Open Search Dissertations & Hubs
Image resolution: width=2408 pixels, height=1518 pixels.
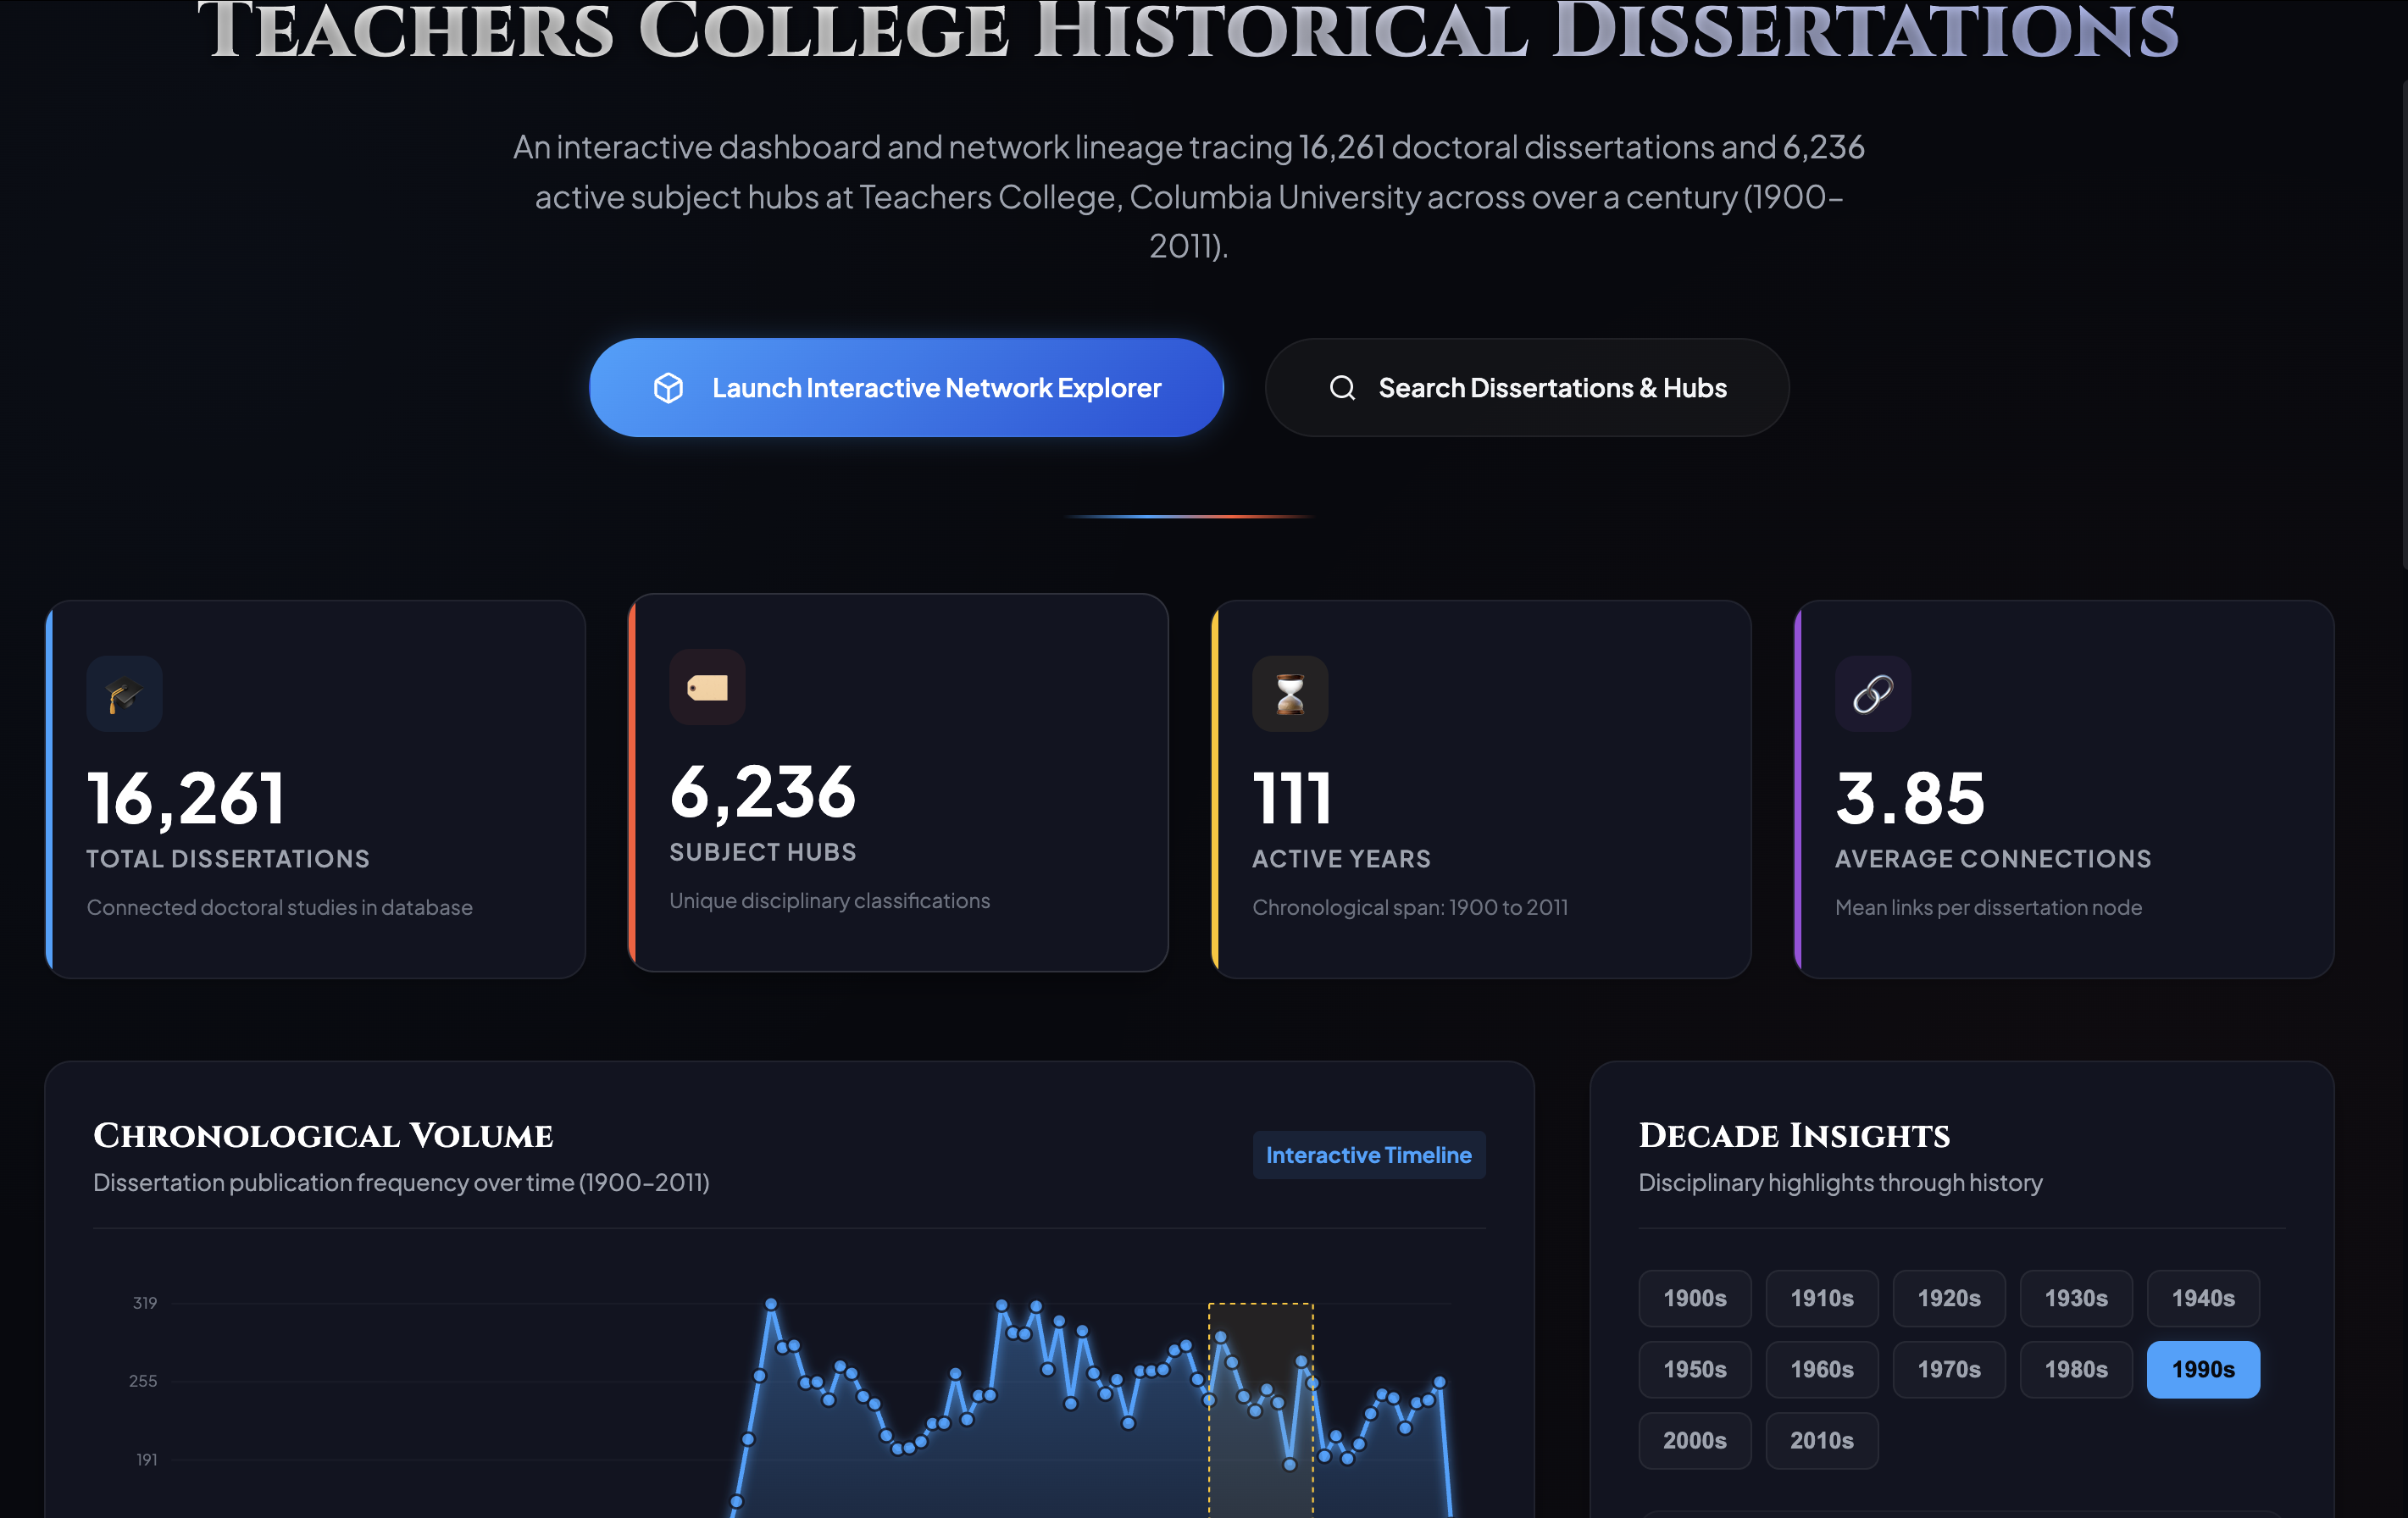click(x=1527, y=387)
